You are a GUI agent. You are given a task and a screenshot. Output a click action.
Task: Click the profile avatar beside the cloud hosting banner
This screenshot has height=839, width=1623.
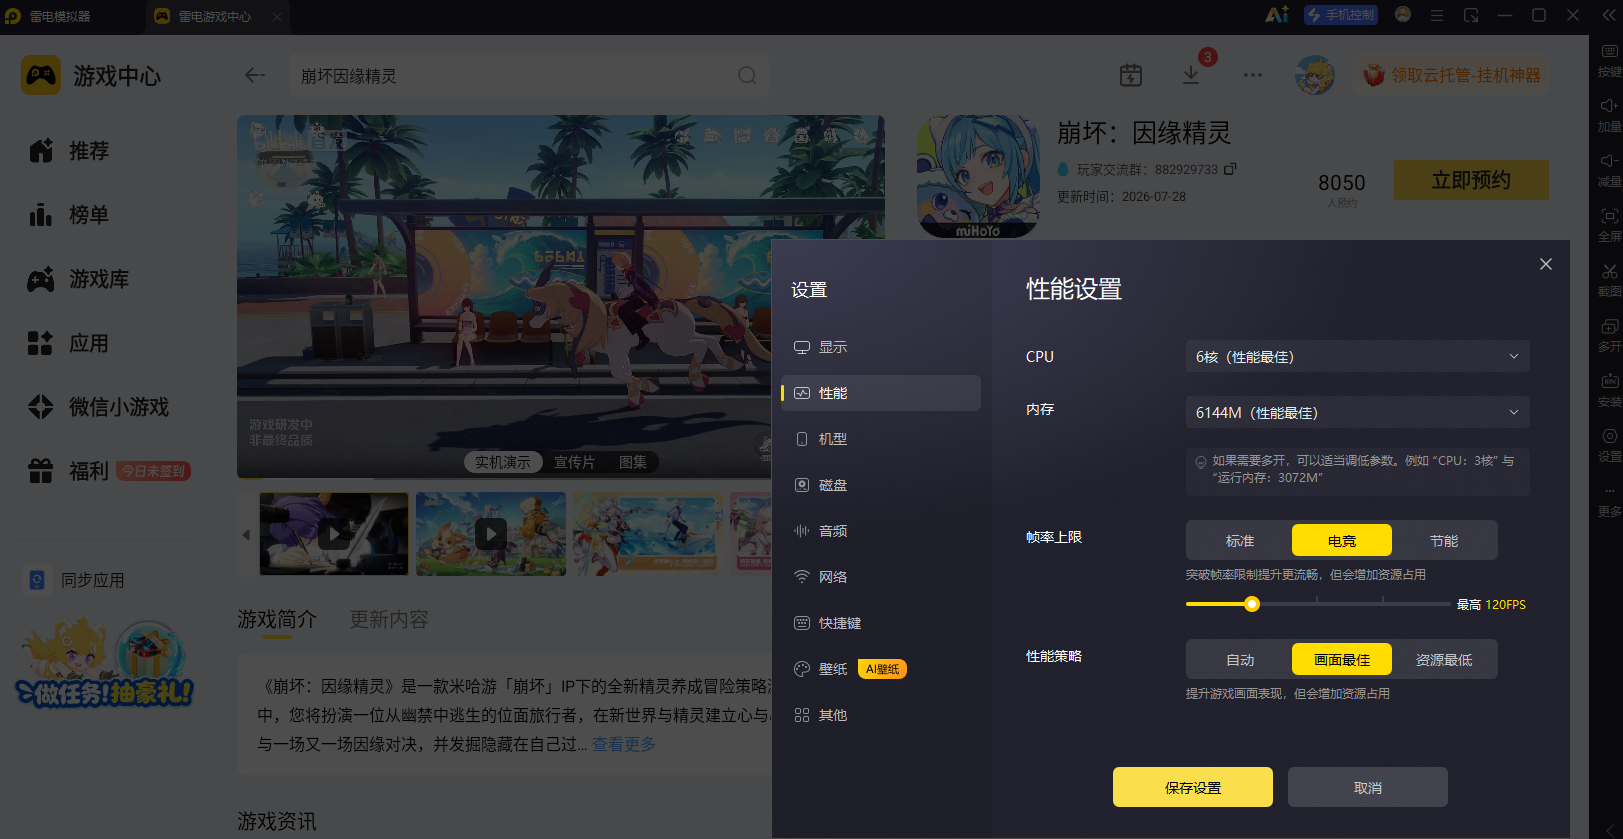click(x=1315, y=75)
